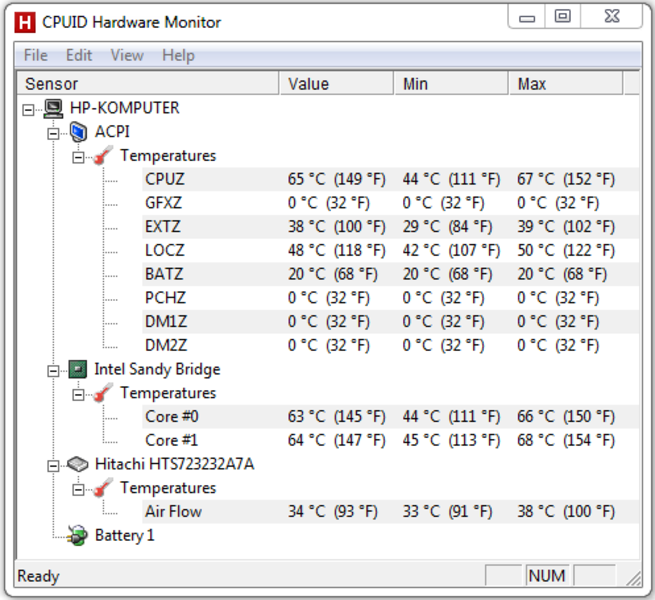
Task: Collapse the Intel Sandy Bridge node
Action: [x=53, y=371]
